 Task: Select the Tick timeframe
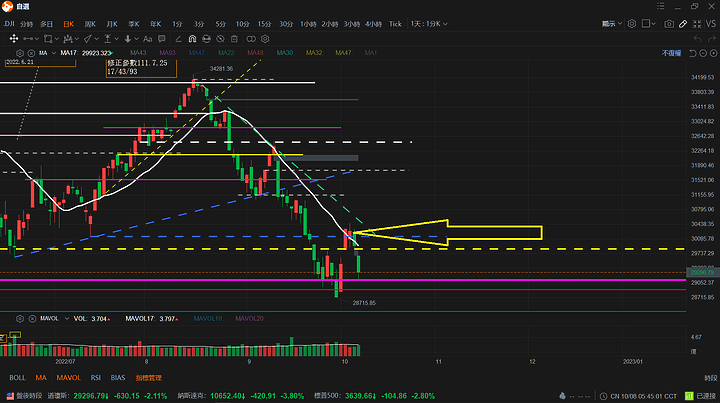[395, 24]
